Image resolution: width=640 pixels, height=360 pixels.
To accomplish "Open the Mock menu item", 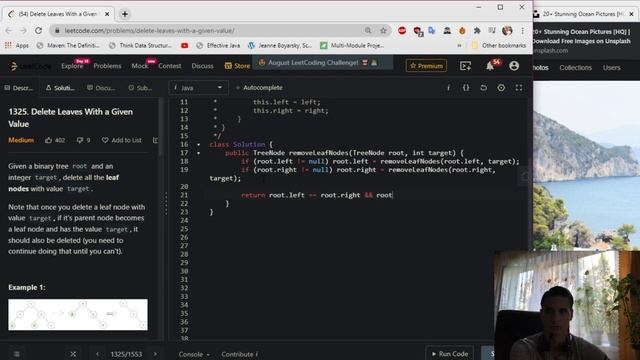I will tap(140, 66).
